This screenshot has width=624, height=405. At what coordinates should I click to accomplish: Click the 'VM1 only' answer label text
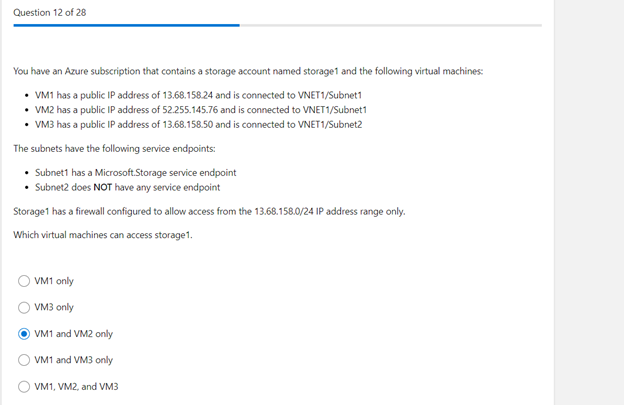(54, 281)
